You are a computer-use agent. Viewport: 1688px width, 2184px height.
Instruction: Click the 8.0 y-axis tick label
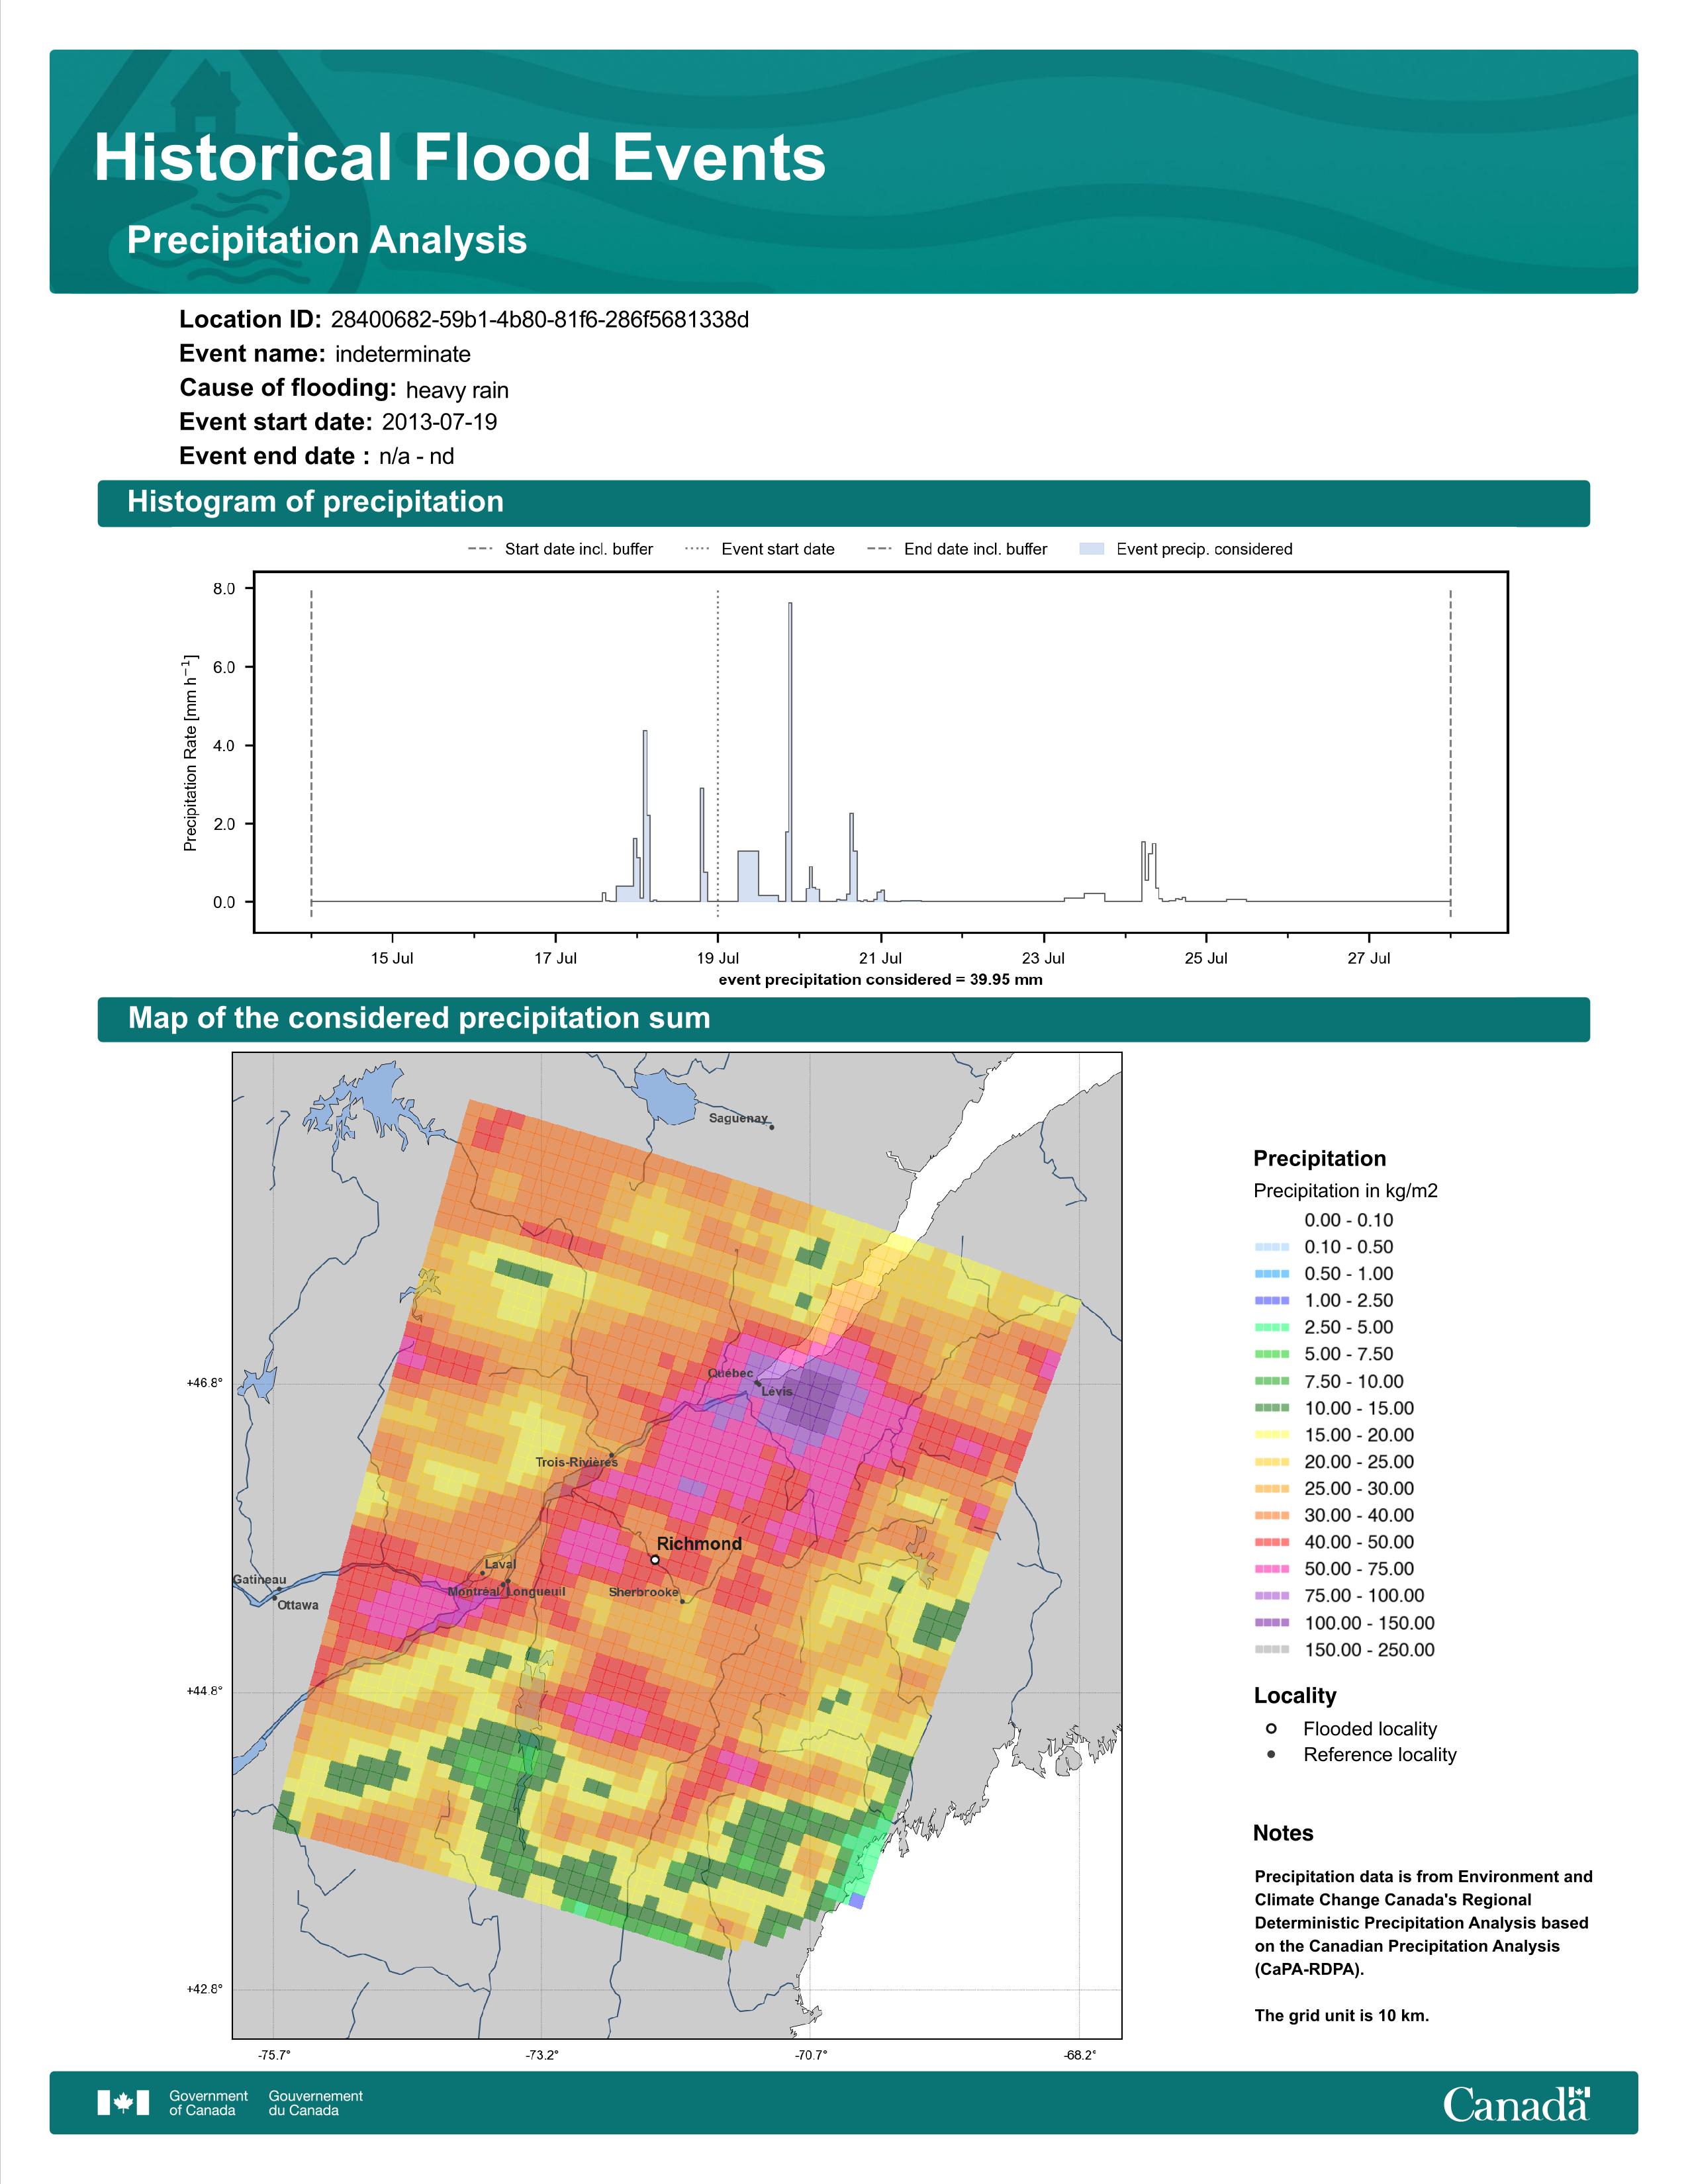click(224, 589)
